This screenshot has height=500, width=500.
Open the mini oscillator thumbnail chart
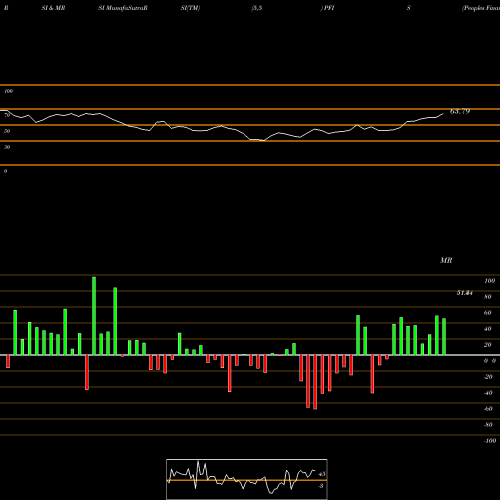pyautogui.click(x=247, y=479)
